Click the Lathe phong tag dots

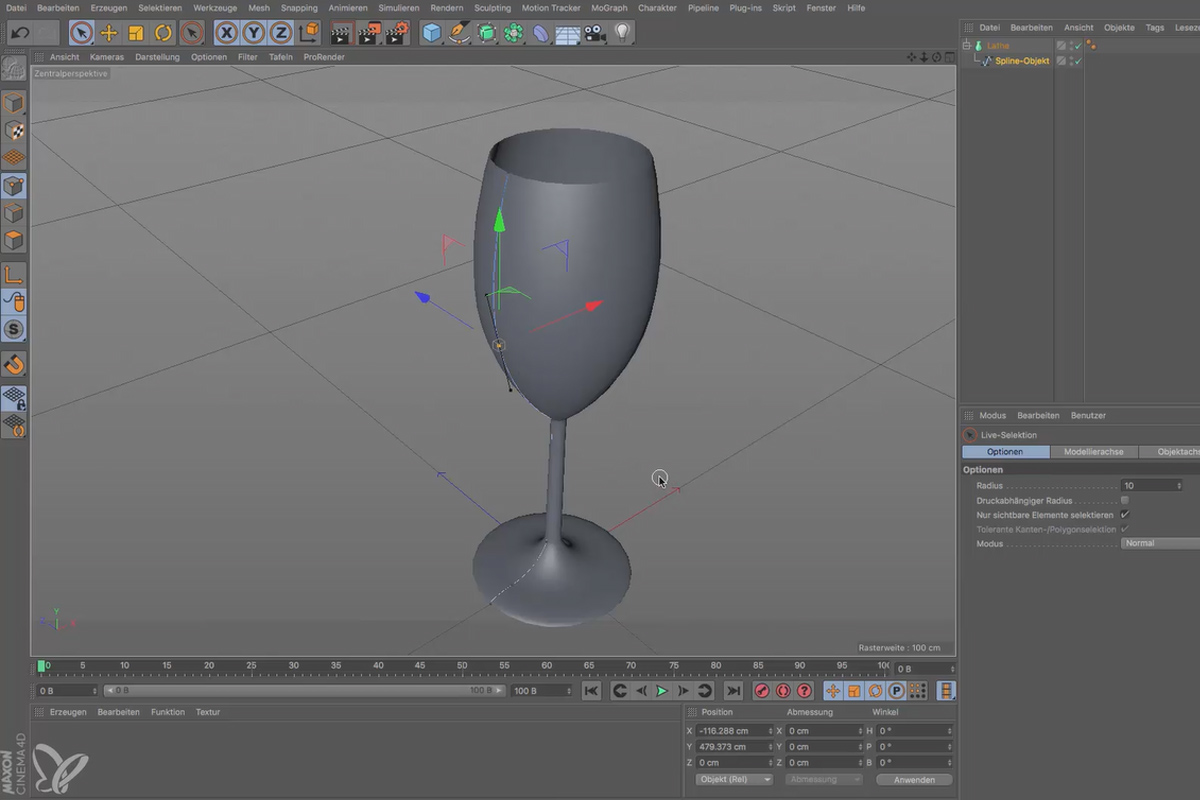pyautogui.click(x=1091, y=46)
